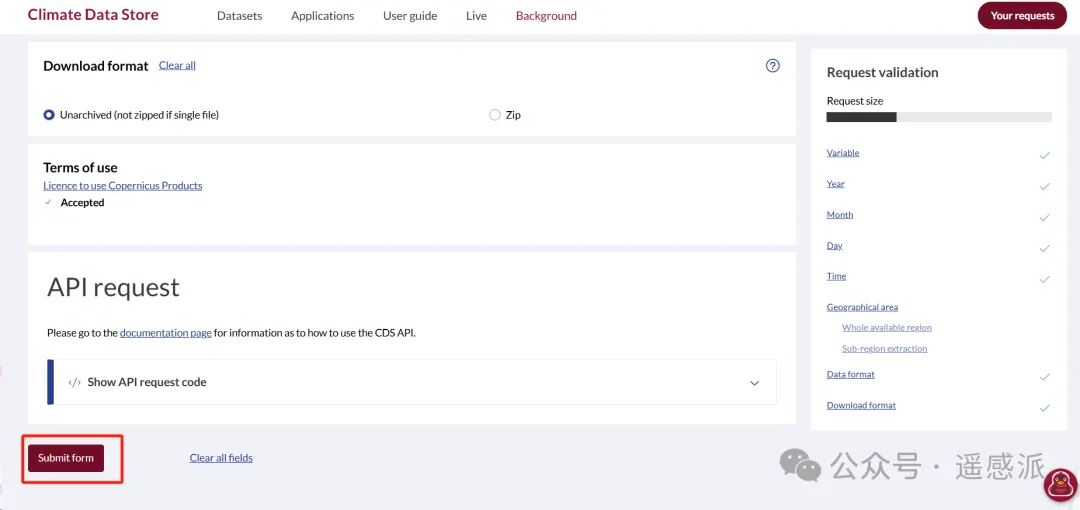Click the Request size progress bar

point(939,117)
